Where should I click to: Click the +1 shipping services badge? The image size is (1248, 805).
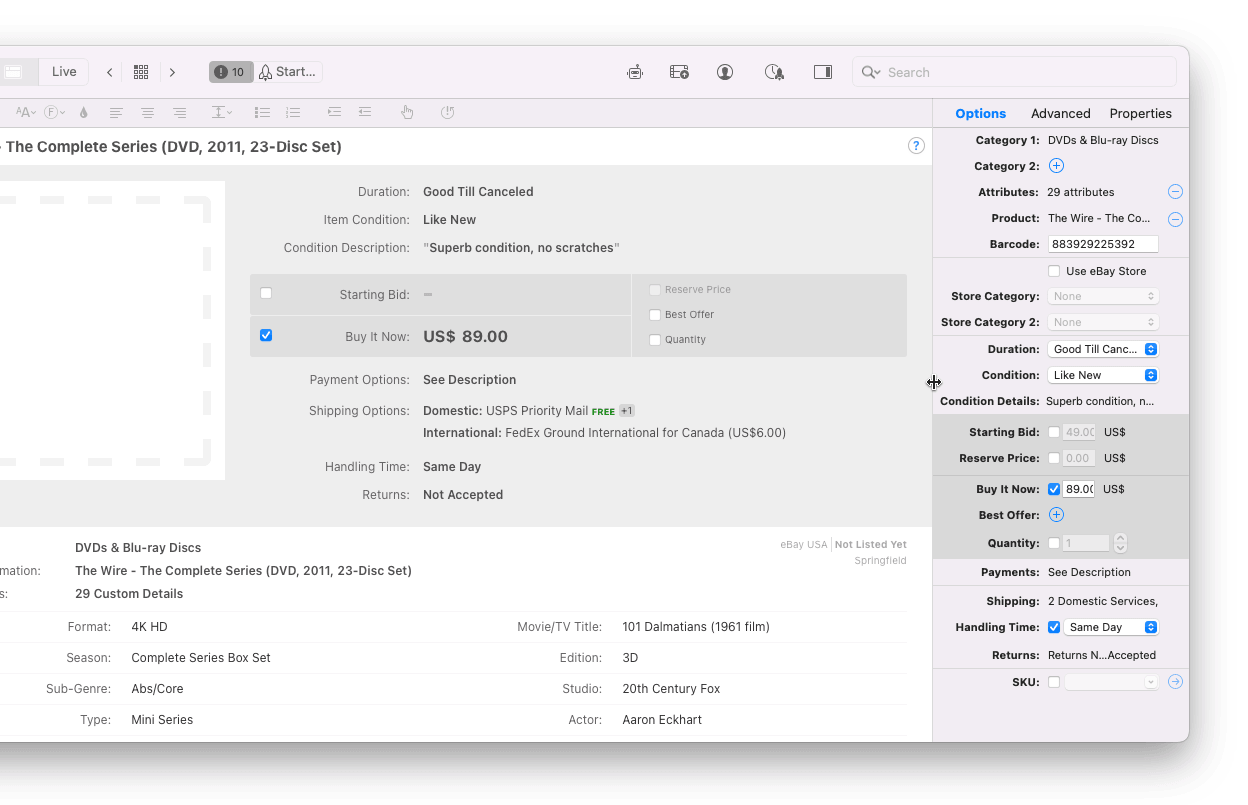tap(627, 411)
